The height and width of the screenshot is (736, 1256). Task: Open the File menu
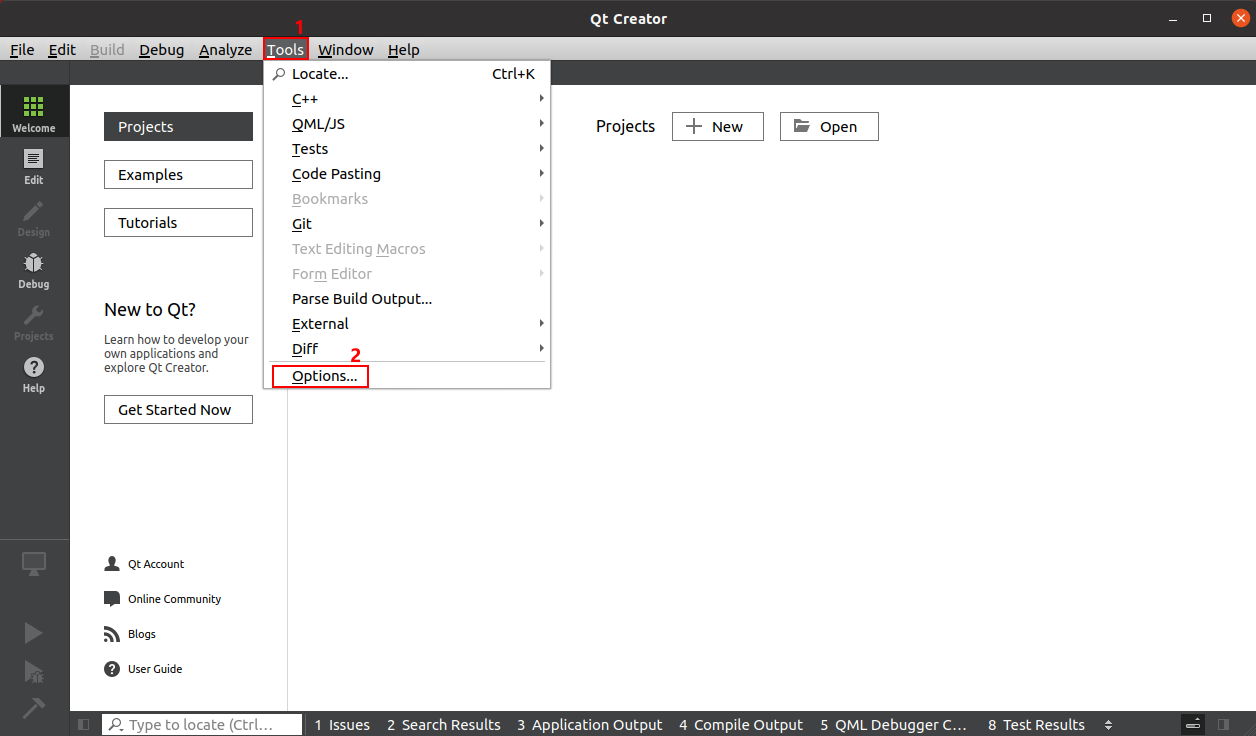[x=22, y=50]
